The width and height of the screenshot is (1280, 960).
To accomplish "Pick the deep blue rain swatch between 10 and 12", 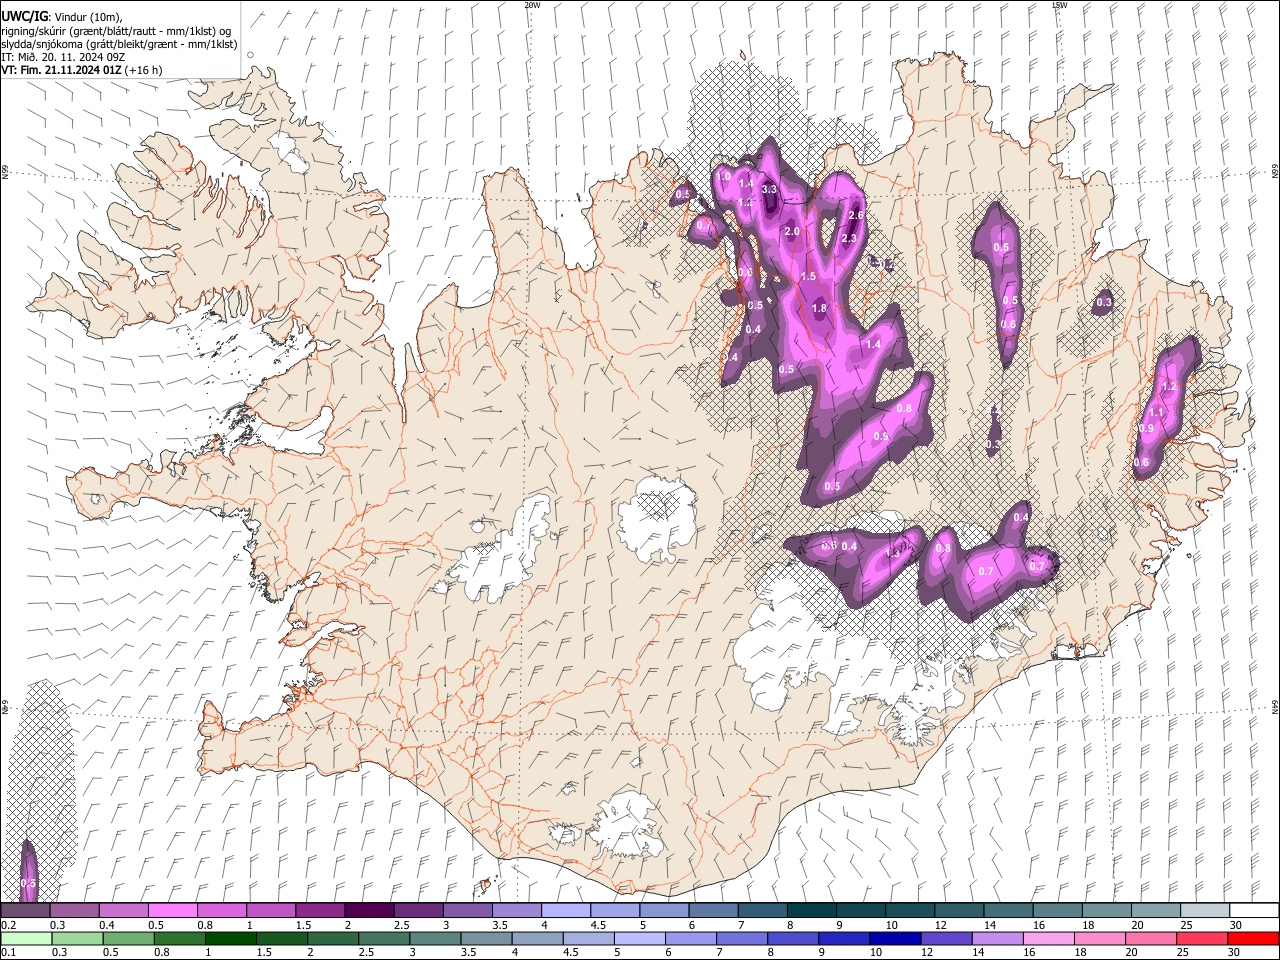I will (x=894, y=938).
